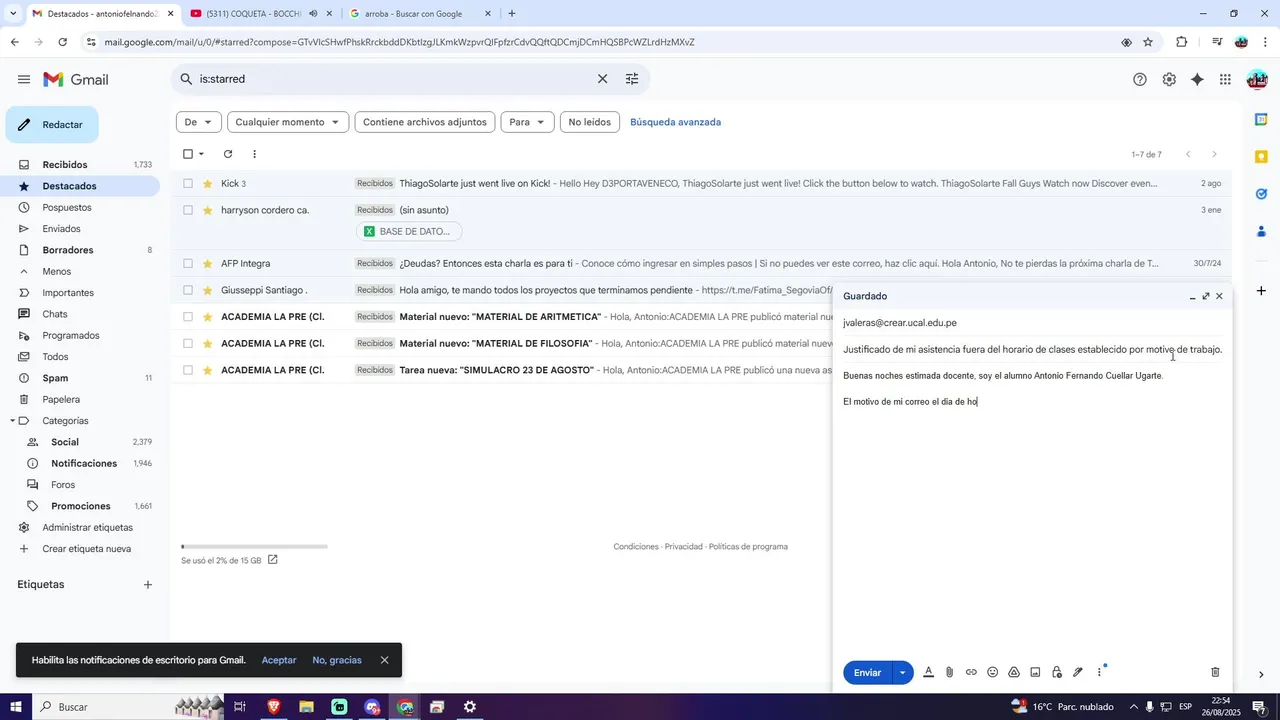This screenshot has width=1280, height=720.
Task: Open Google Tasks icon in side panel
Action: [1261, 194]
